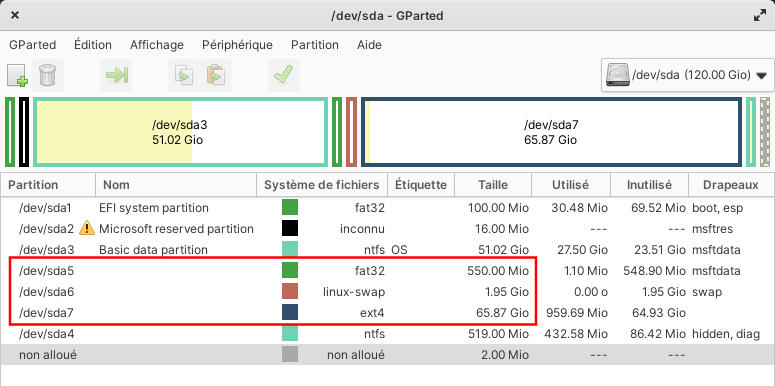The width and height of the screenshot is (775, 386).
Task: Open the /dev/sda device dropdown arrow
Action: coord(761,76)
